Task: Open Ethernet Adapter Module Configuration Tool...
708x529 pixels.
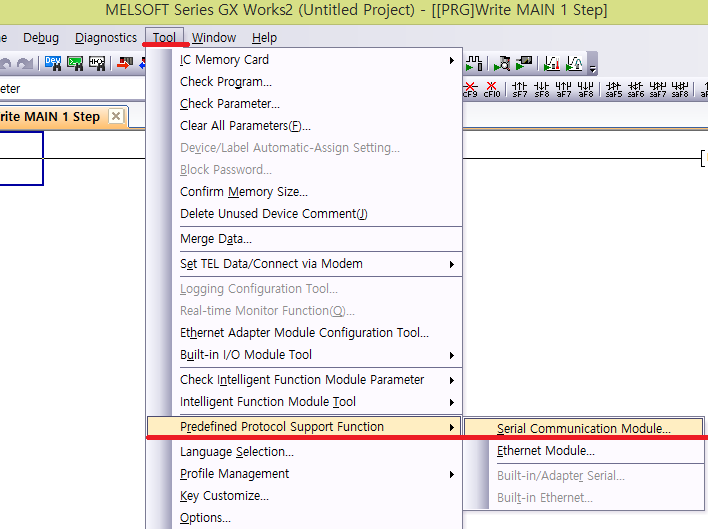Action: [x=317, y=333]
